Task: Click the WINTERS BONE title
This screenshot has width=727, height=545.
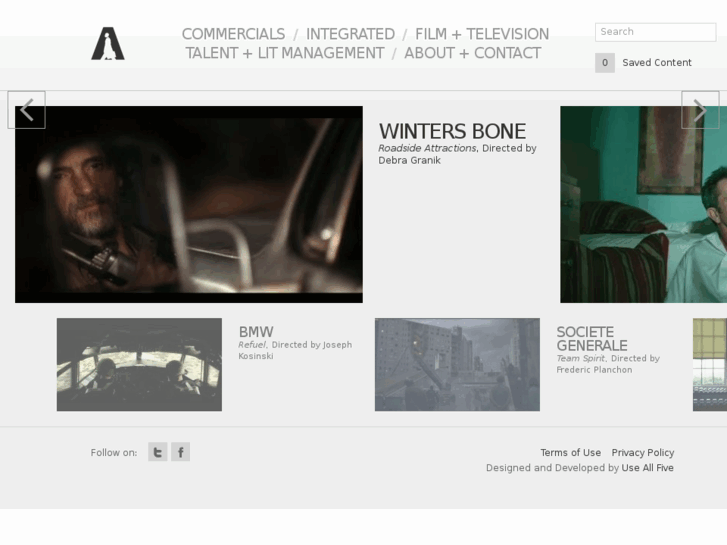Action: point(453,131)
